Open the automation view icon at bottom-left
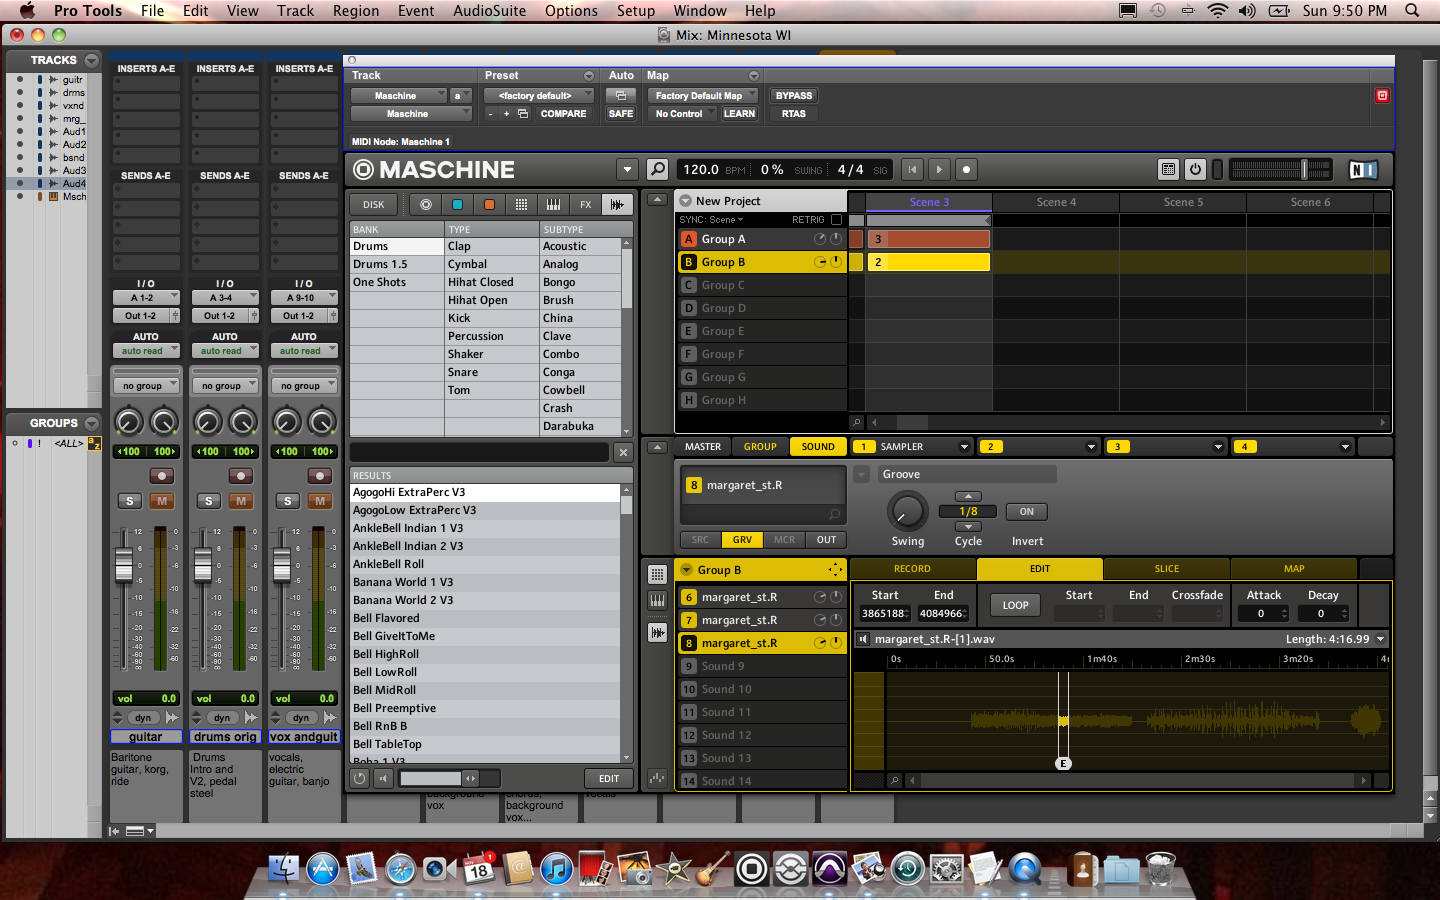This screenshot has height=900, width=1440. point(657,777)
